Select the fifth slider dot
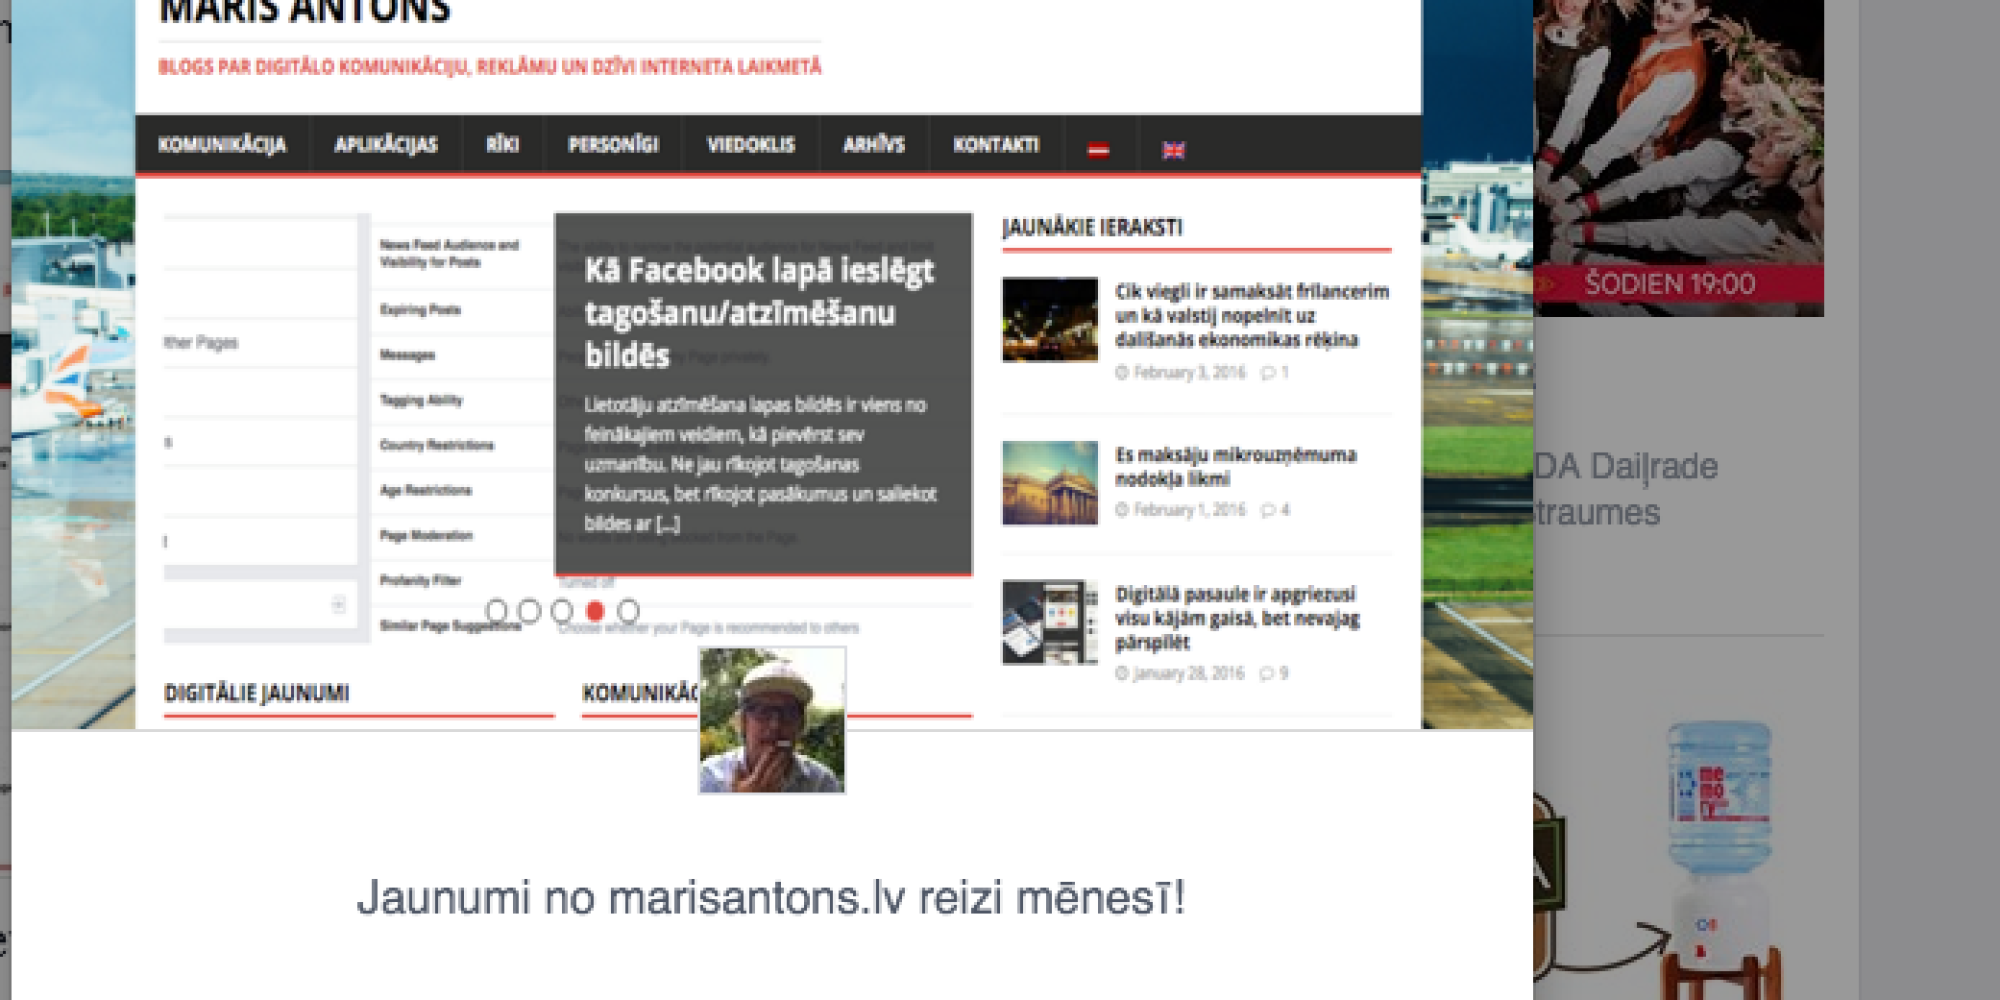 (x=628, y=610)
